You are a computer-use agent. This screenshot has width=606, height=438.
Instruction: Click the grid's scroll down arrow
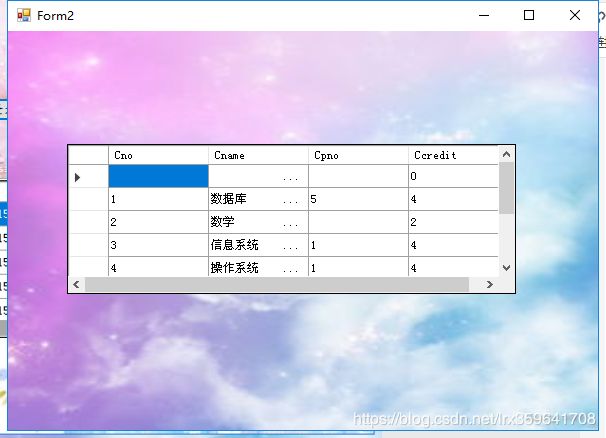pos(506,268)
